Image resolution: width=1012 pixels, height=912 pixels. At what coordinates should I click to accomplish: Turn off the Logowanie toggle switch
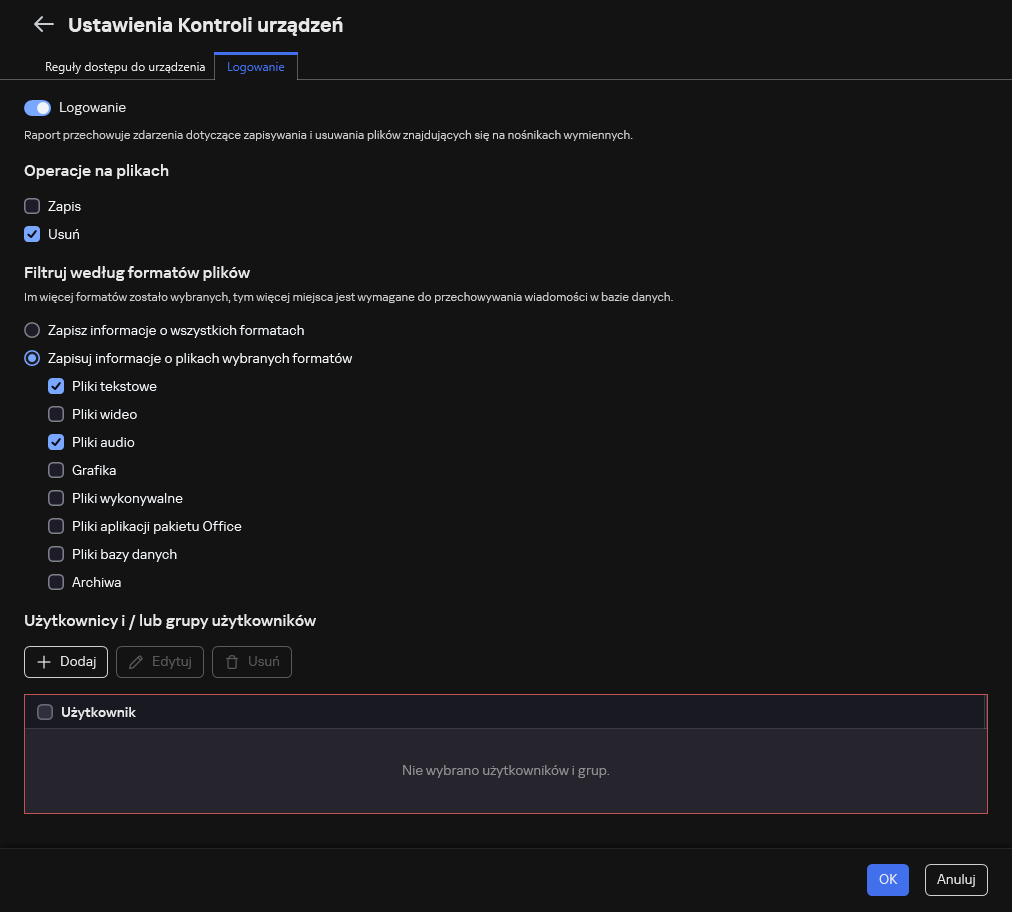(x=37, y=107)
